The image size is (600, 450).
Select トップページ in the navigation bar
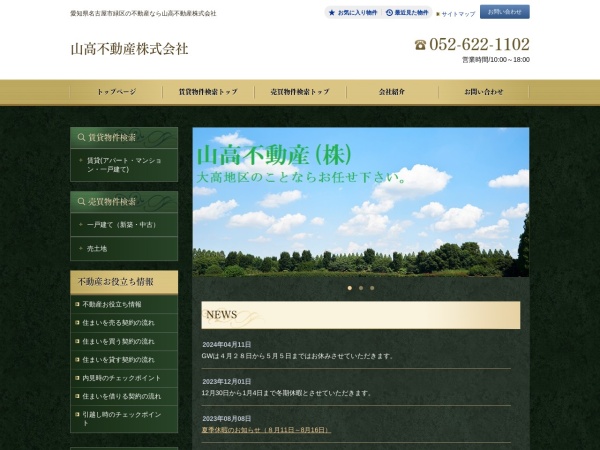pos(116,92)
